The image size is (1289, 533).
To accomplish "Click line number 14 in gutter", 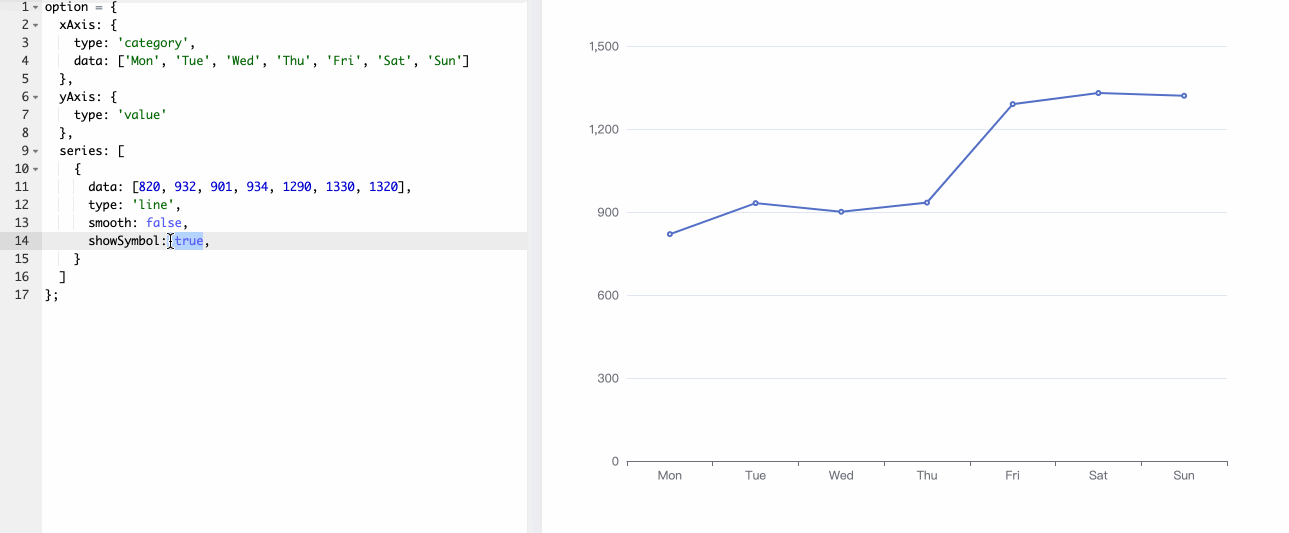I will point(22,241).
